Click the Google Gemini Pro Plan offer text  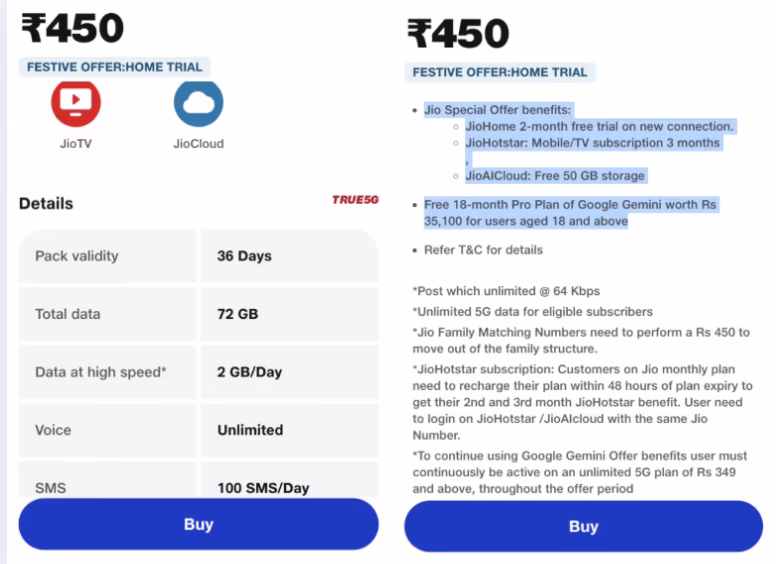(570, 212)
